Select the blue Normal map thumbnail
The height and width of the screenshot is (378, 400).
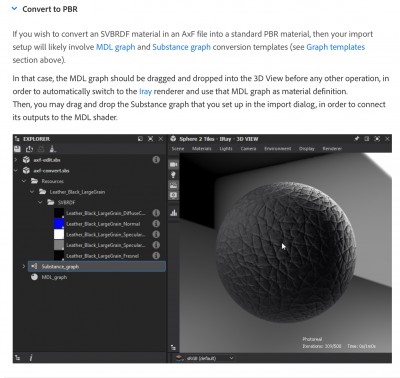coord(59,224)
